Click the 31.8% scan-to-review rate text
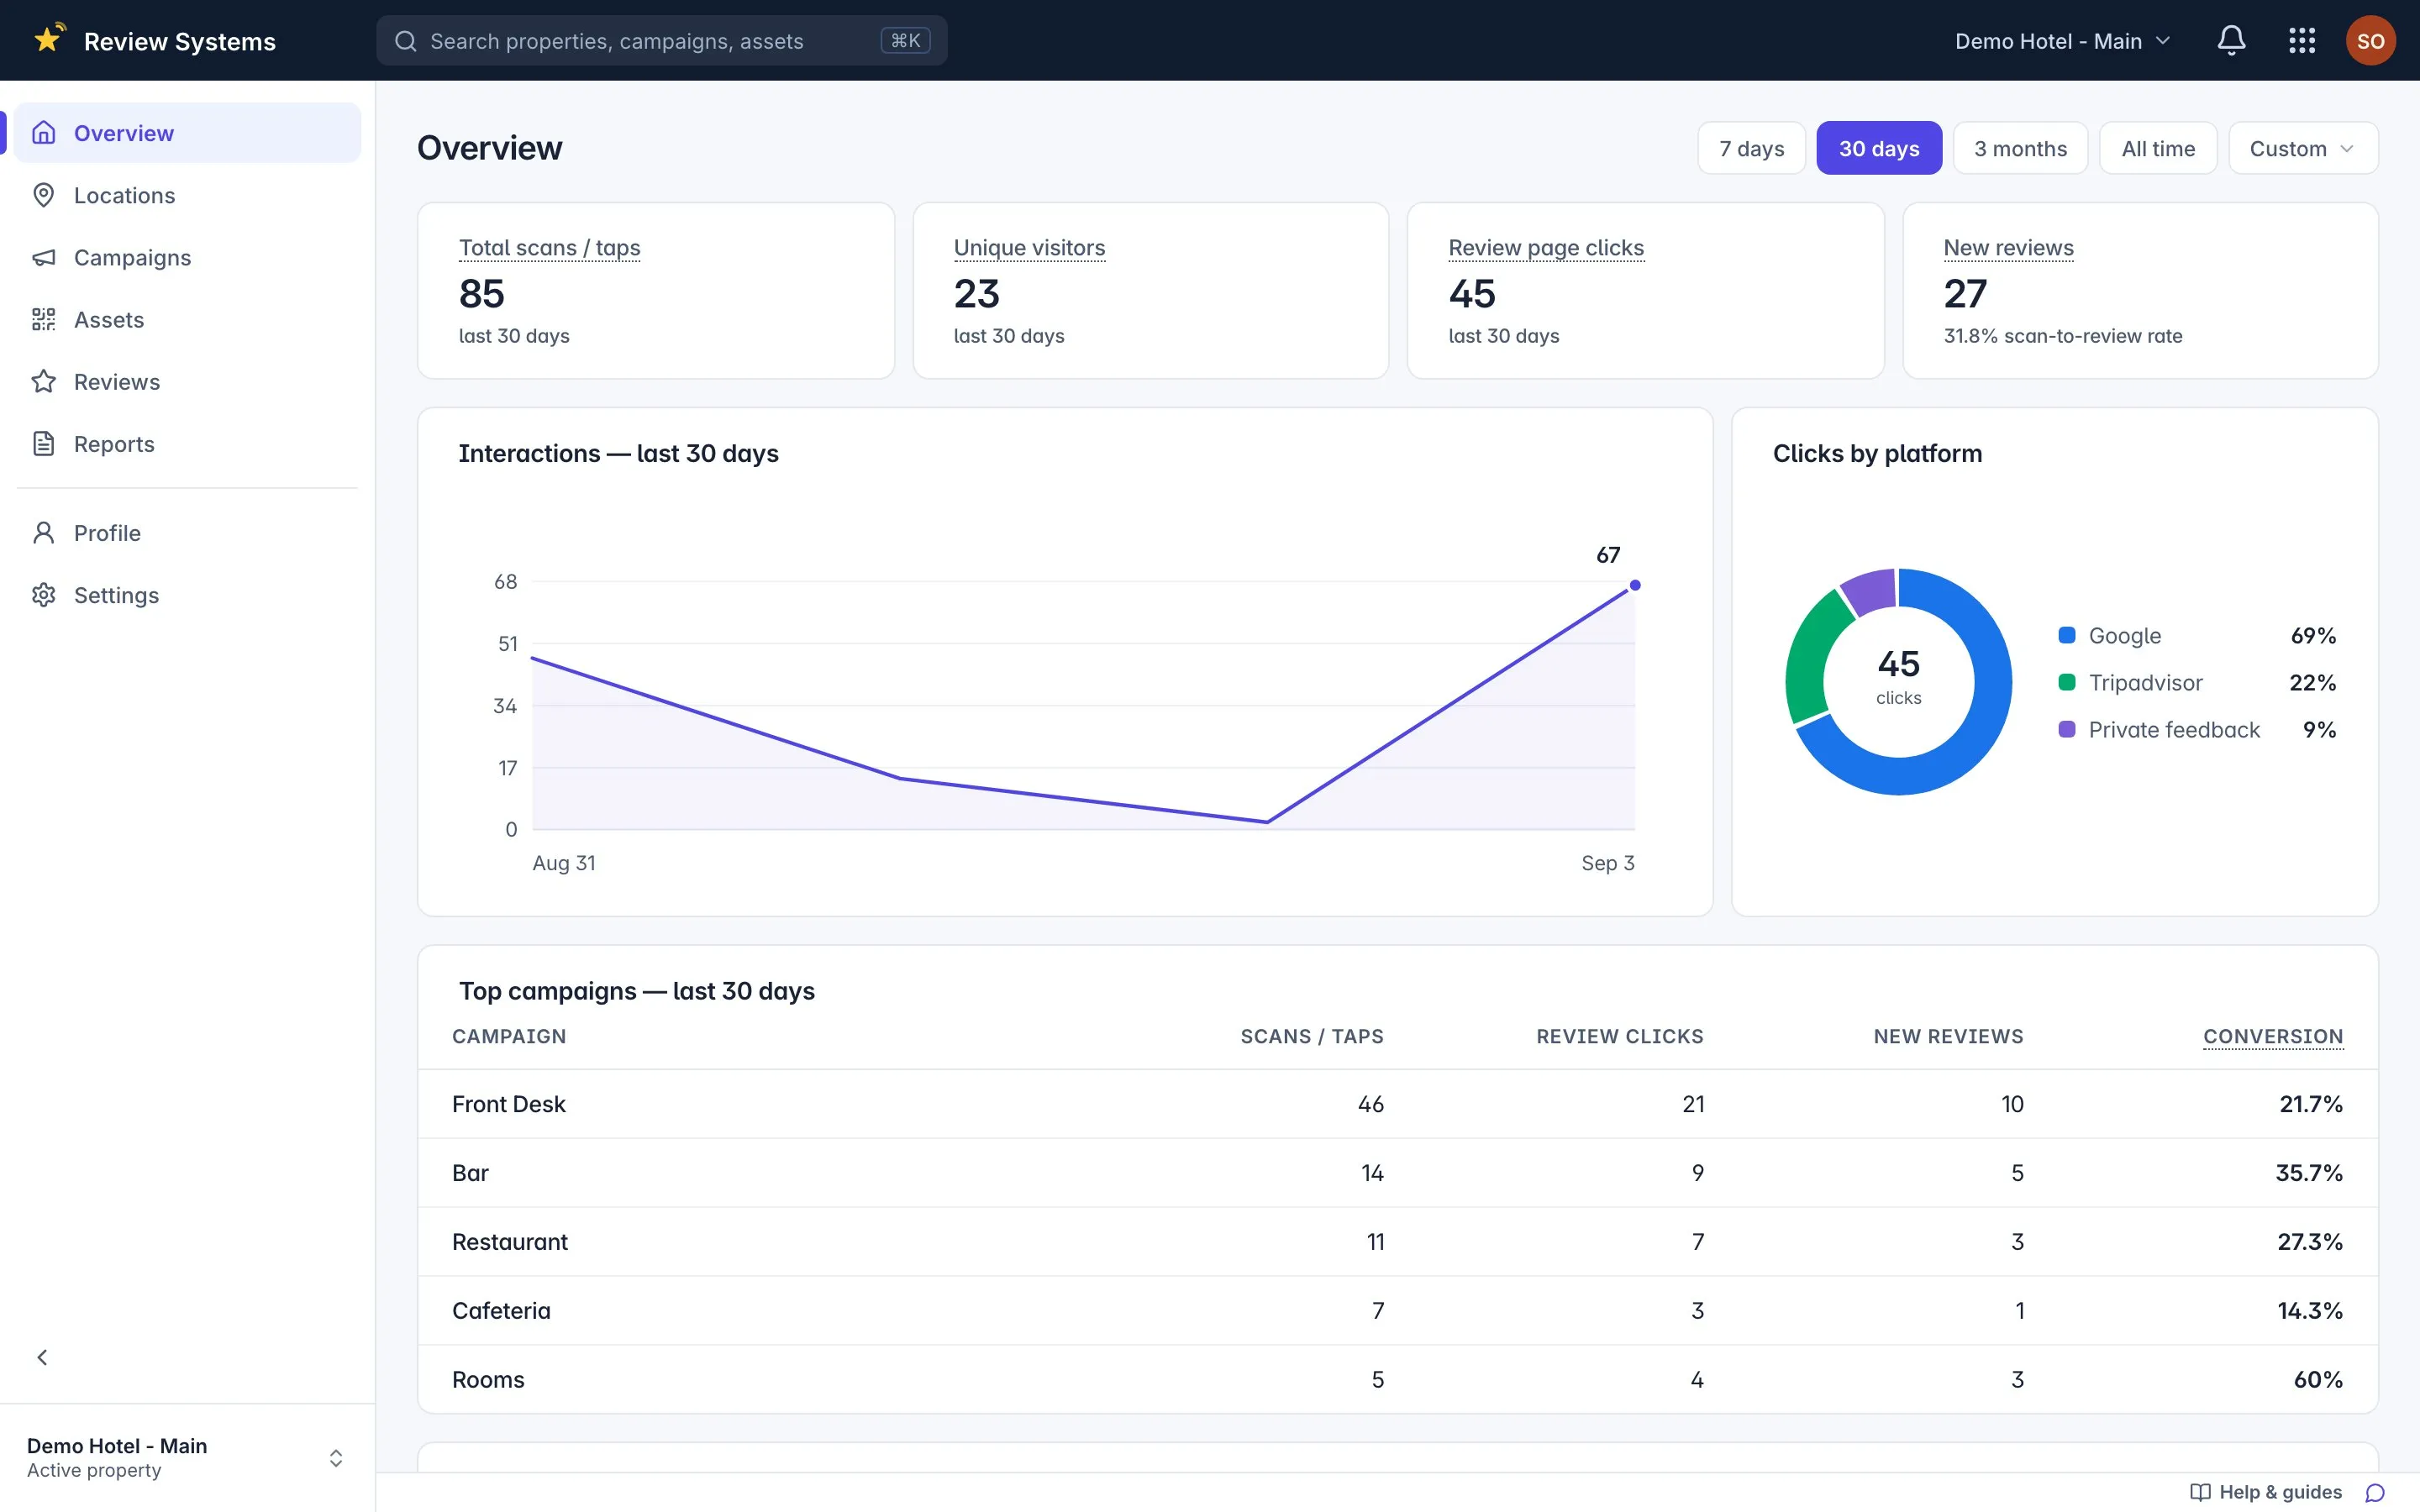This screenshot has width=2420, height=1512. tap(2062, 336)
